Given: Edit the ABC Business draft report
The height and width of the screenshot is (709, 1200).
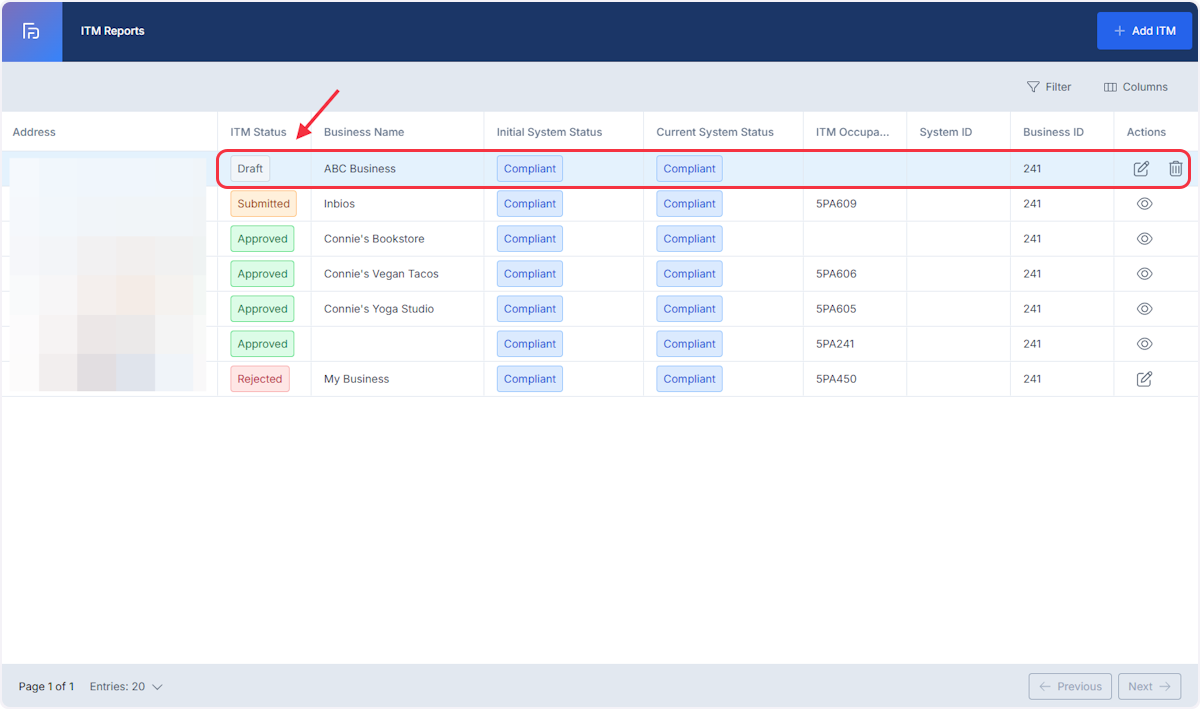Looking at the screenshot, I should tap(1141, 169).
